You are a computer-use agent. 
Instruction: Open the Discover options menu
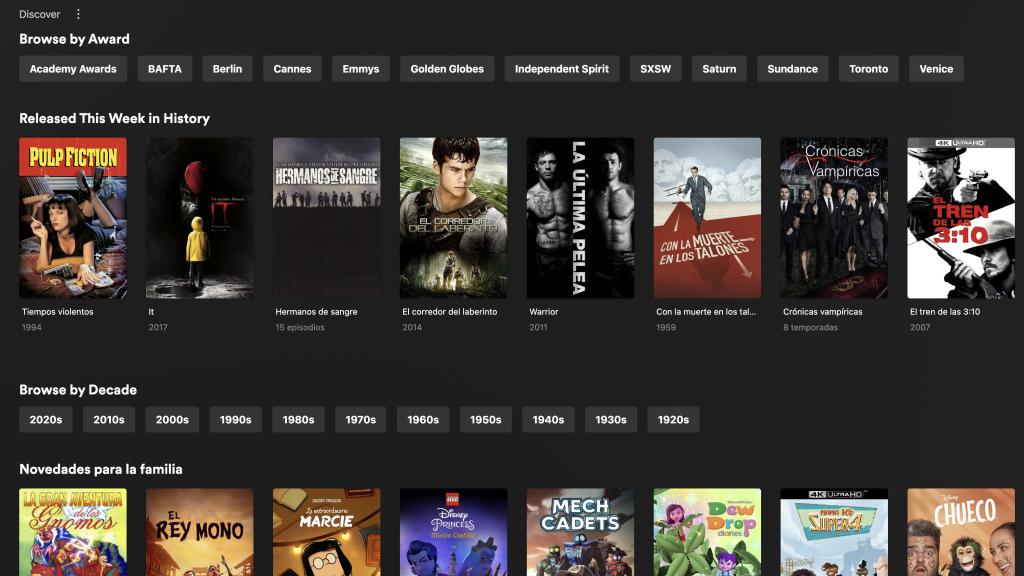[x=77, y=13]
